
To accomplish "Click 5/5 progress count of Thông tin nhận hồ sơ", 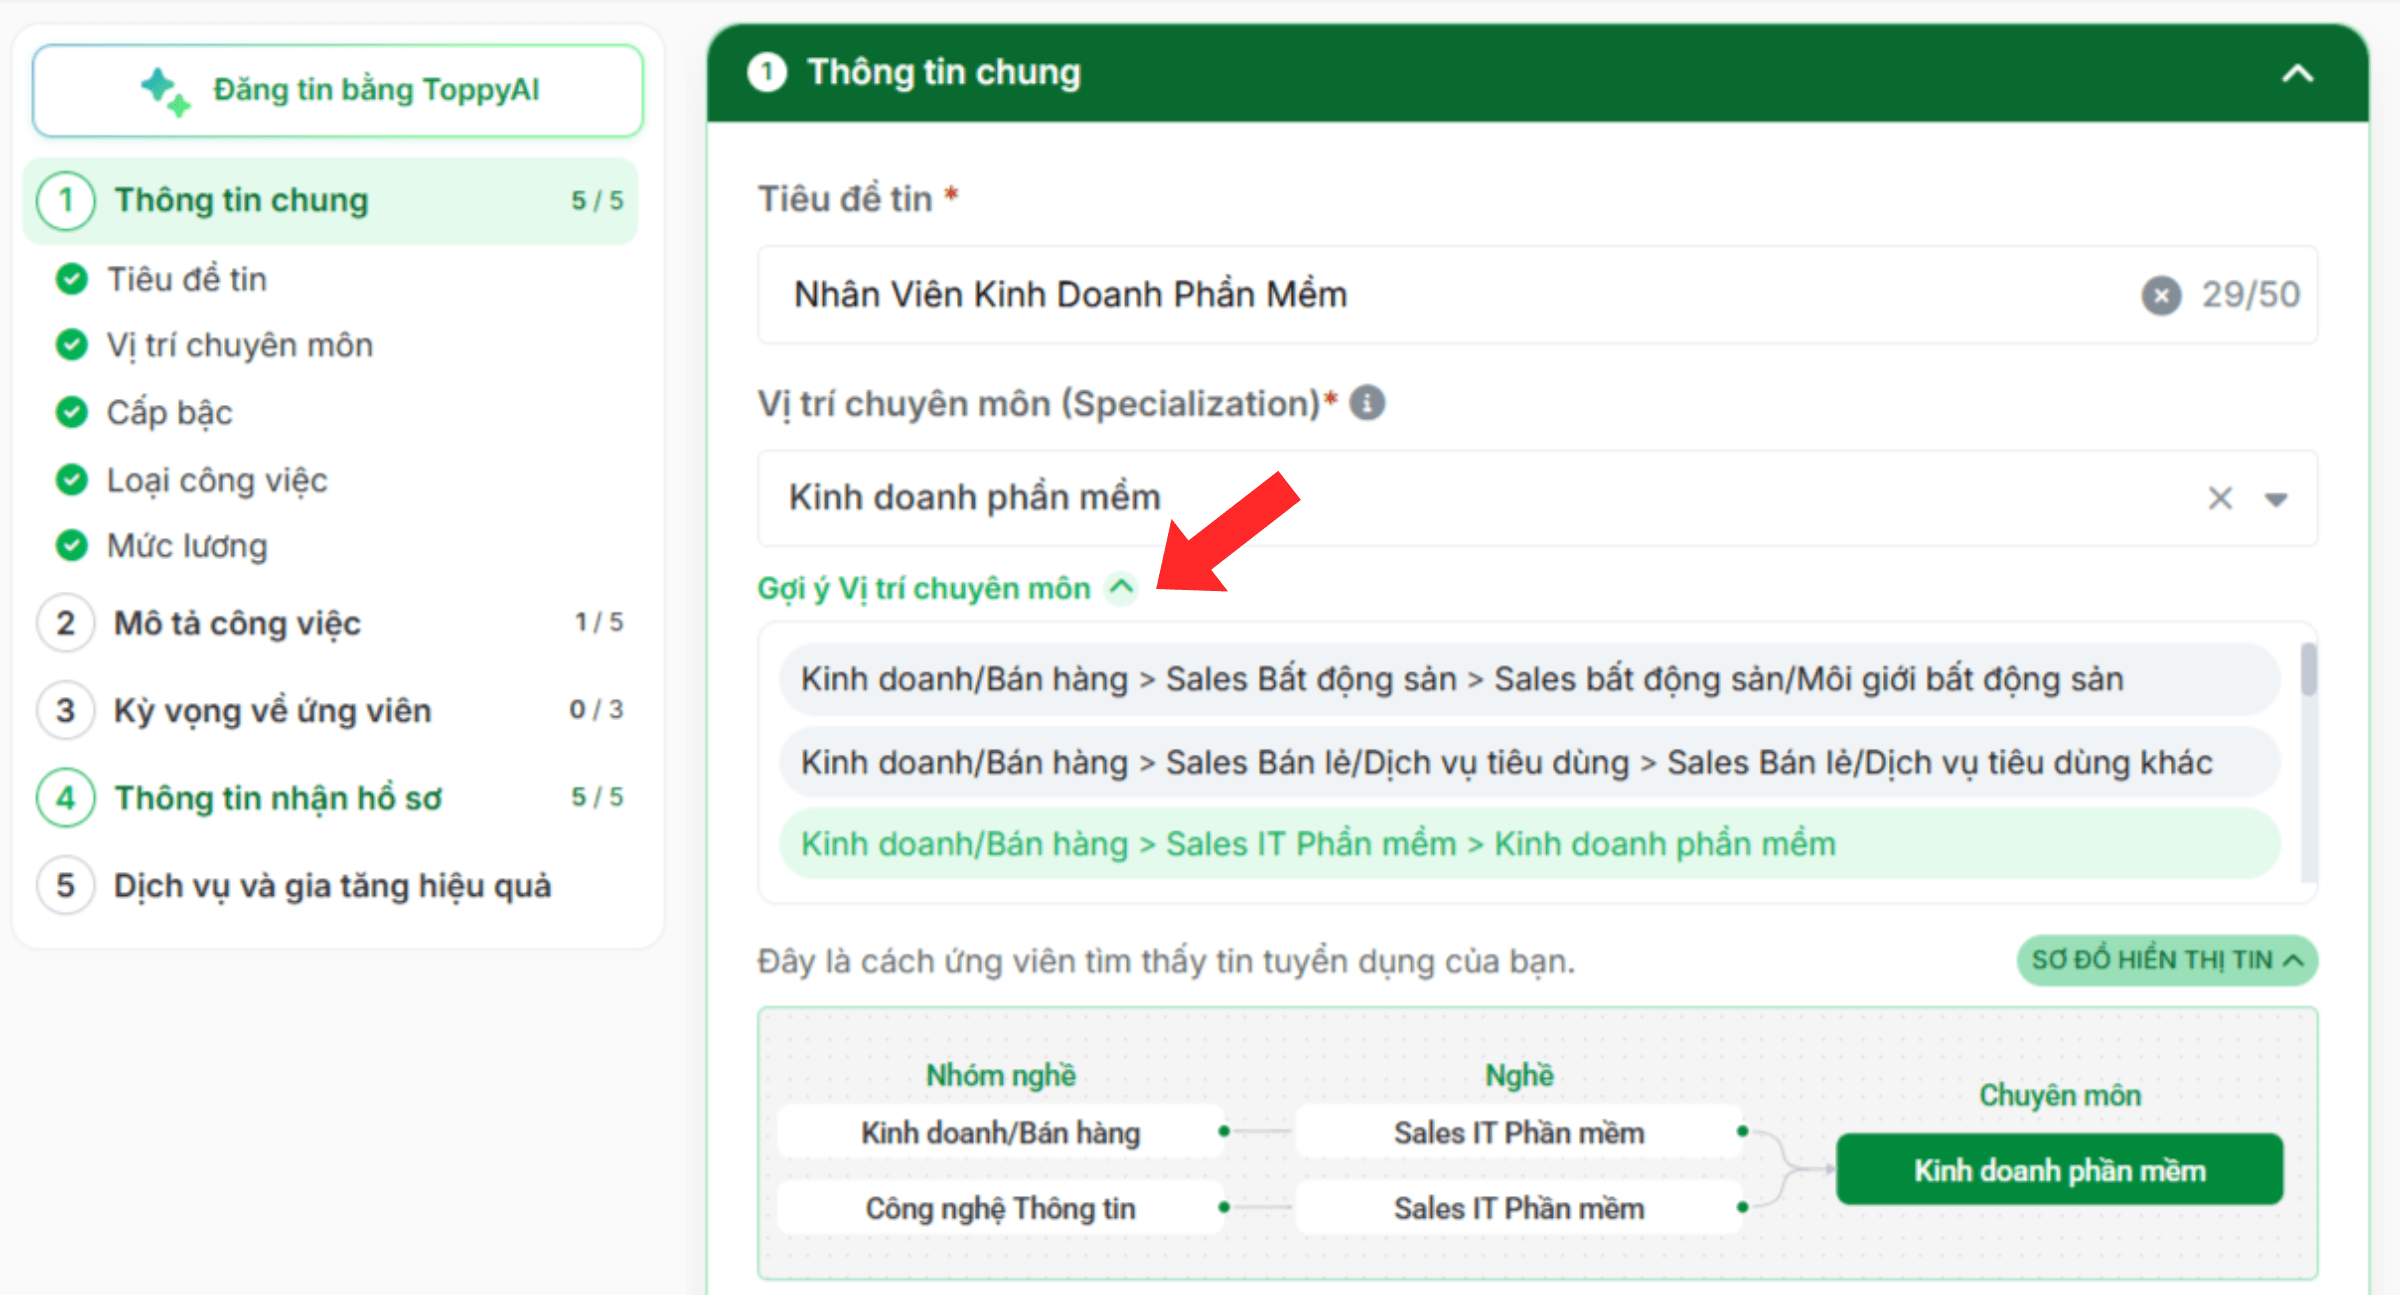I will [597, 797].
